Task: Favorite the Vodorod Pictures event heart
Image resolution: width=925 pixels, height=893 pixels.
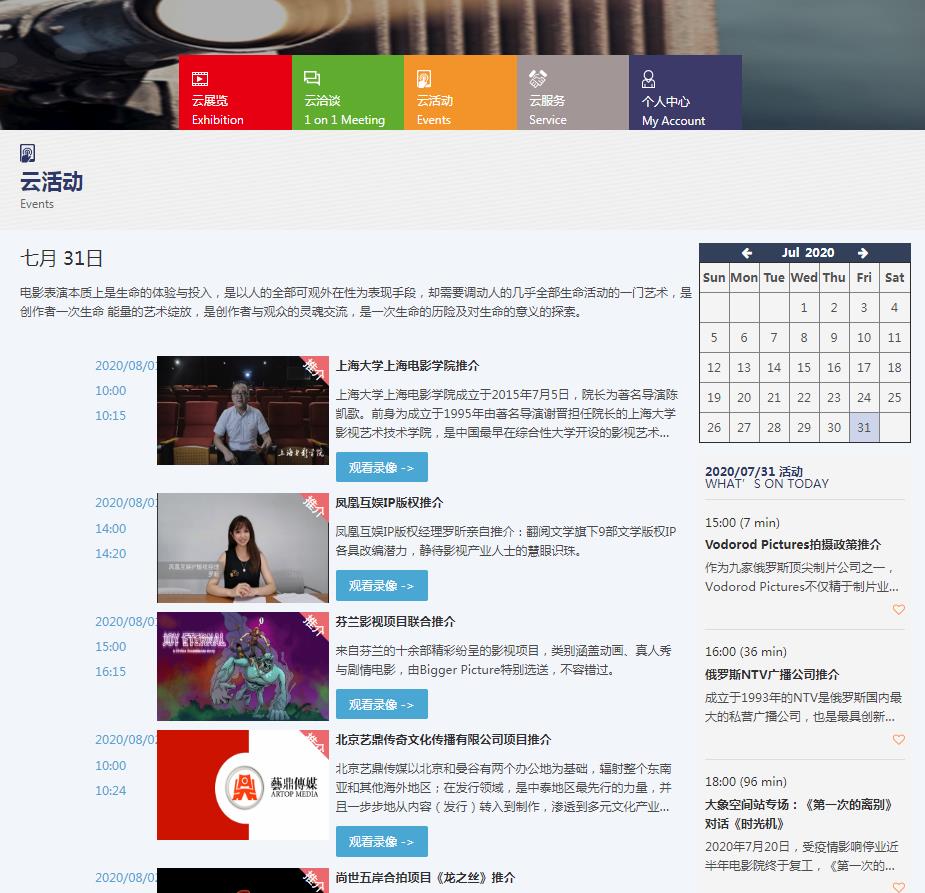Action: [x=898, y=610]
